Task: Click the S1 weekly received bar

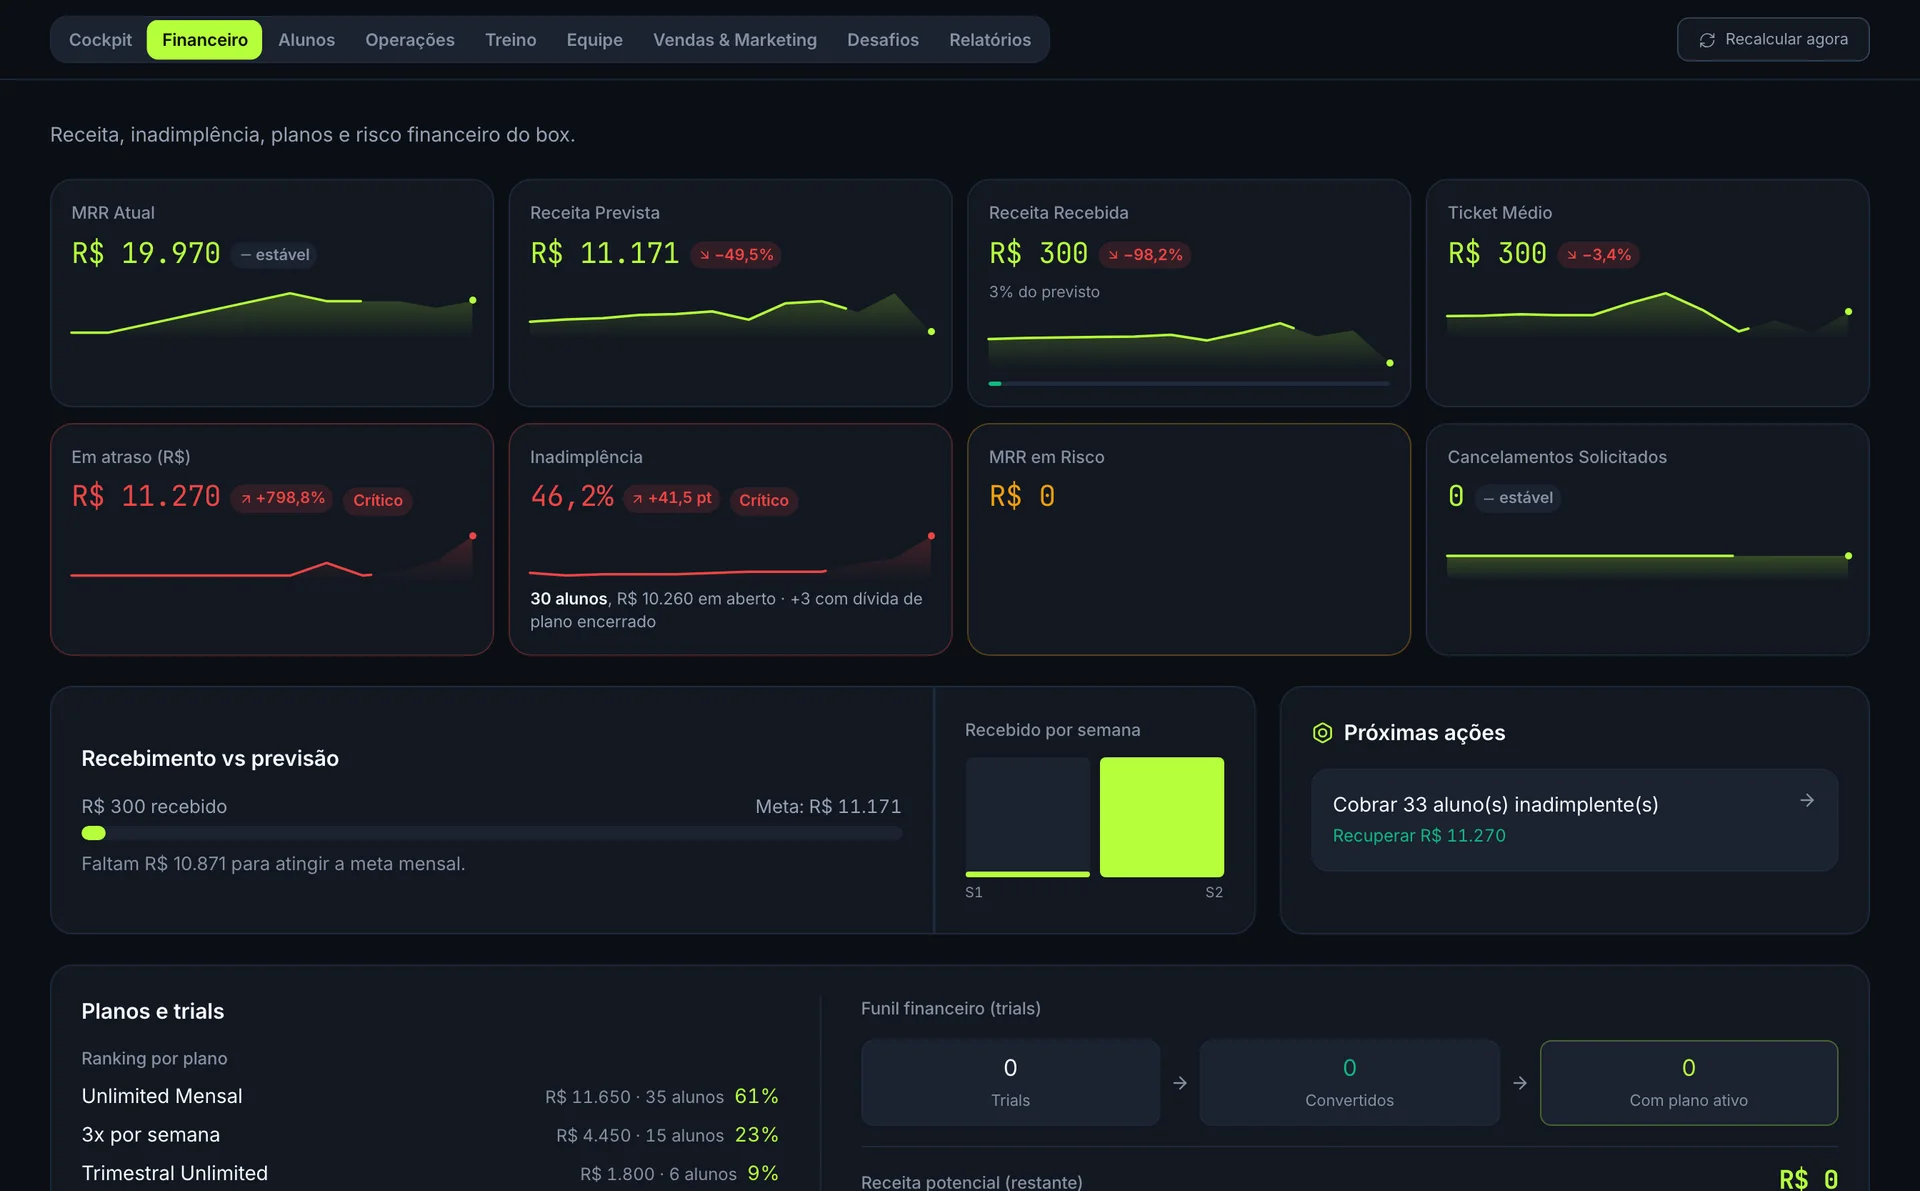Action: click(x=1028, y=817)
